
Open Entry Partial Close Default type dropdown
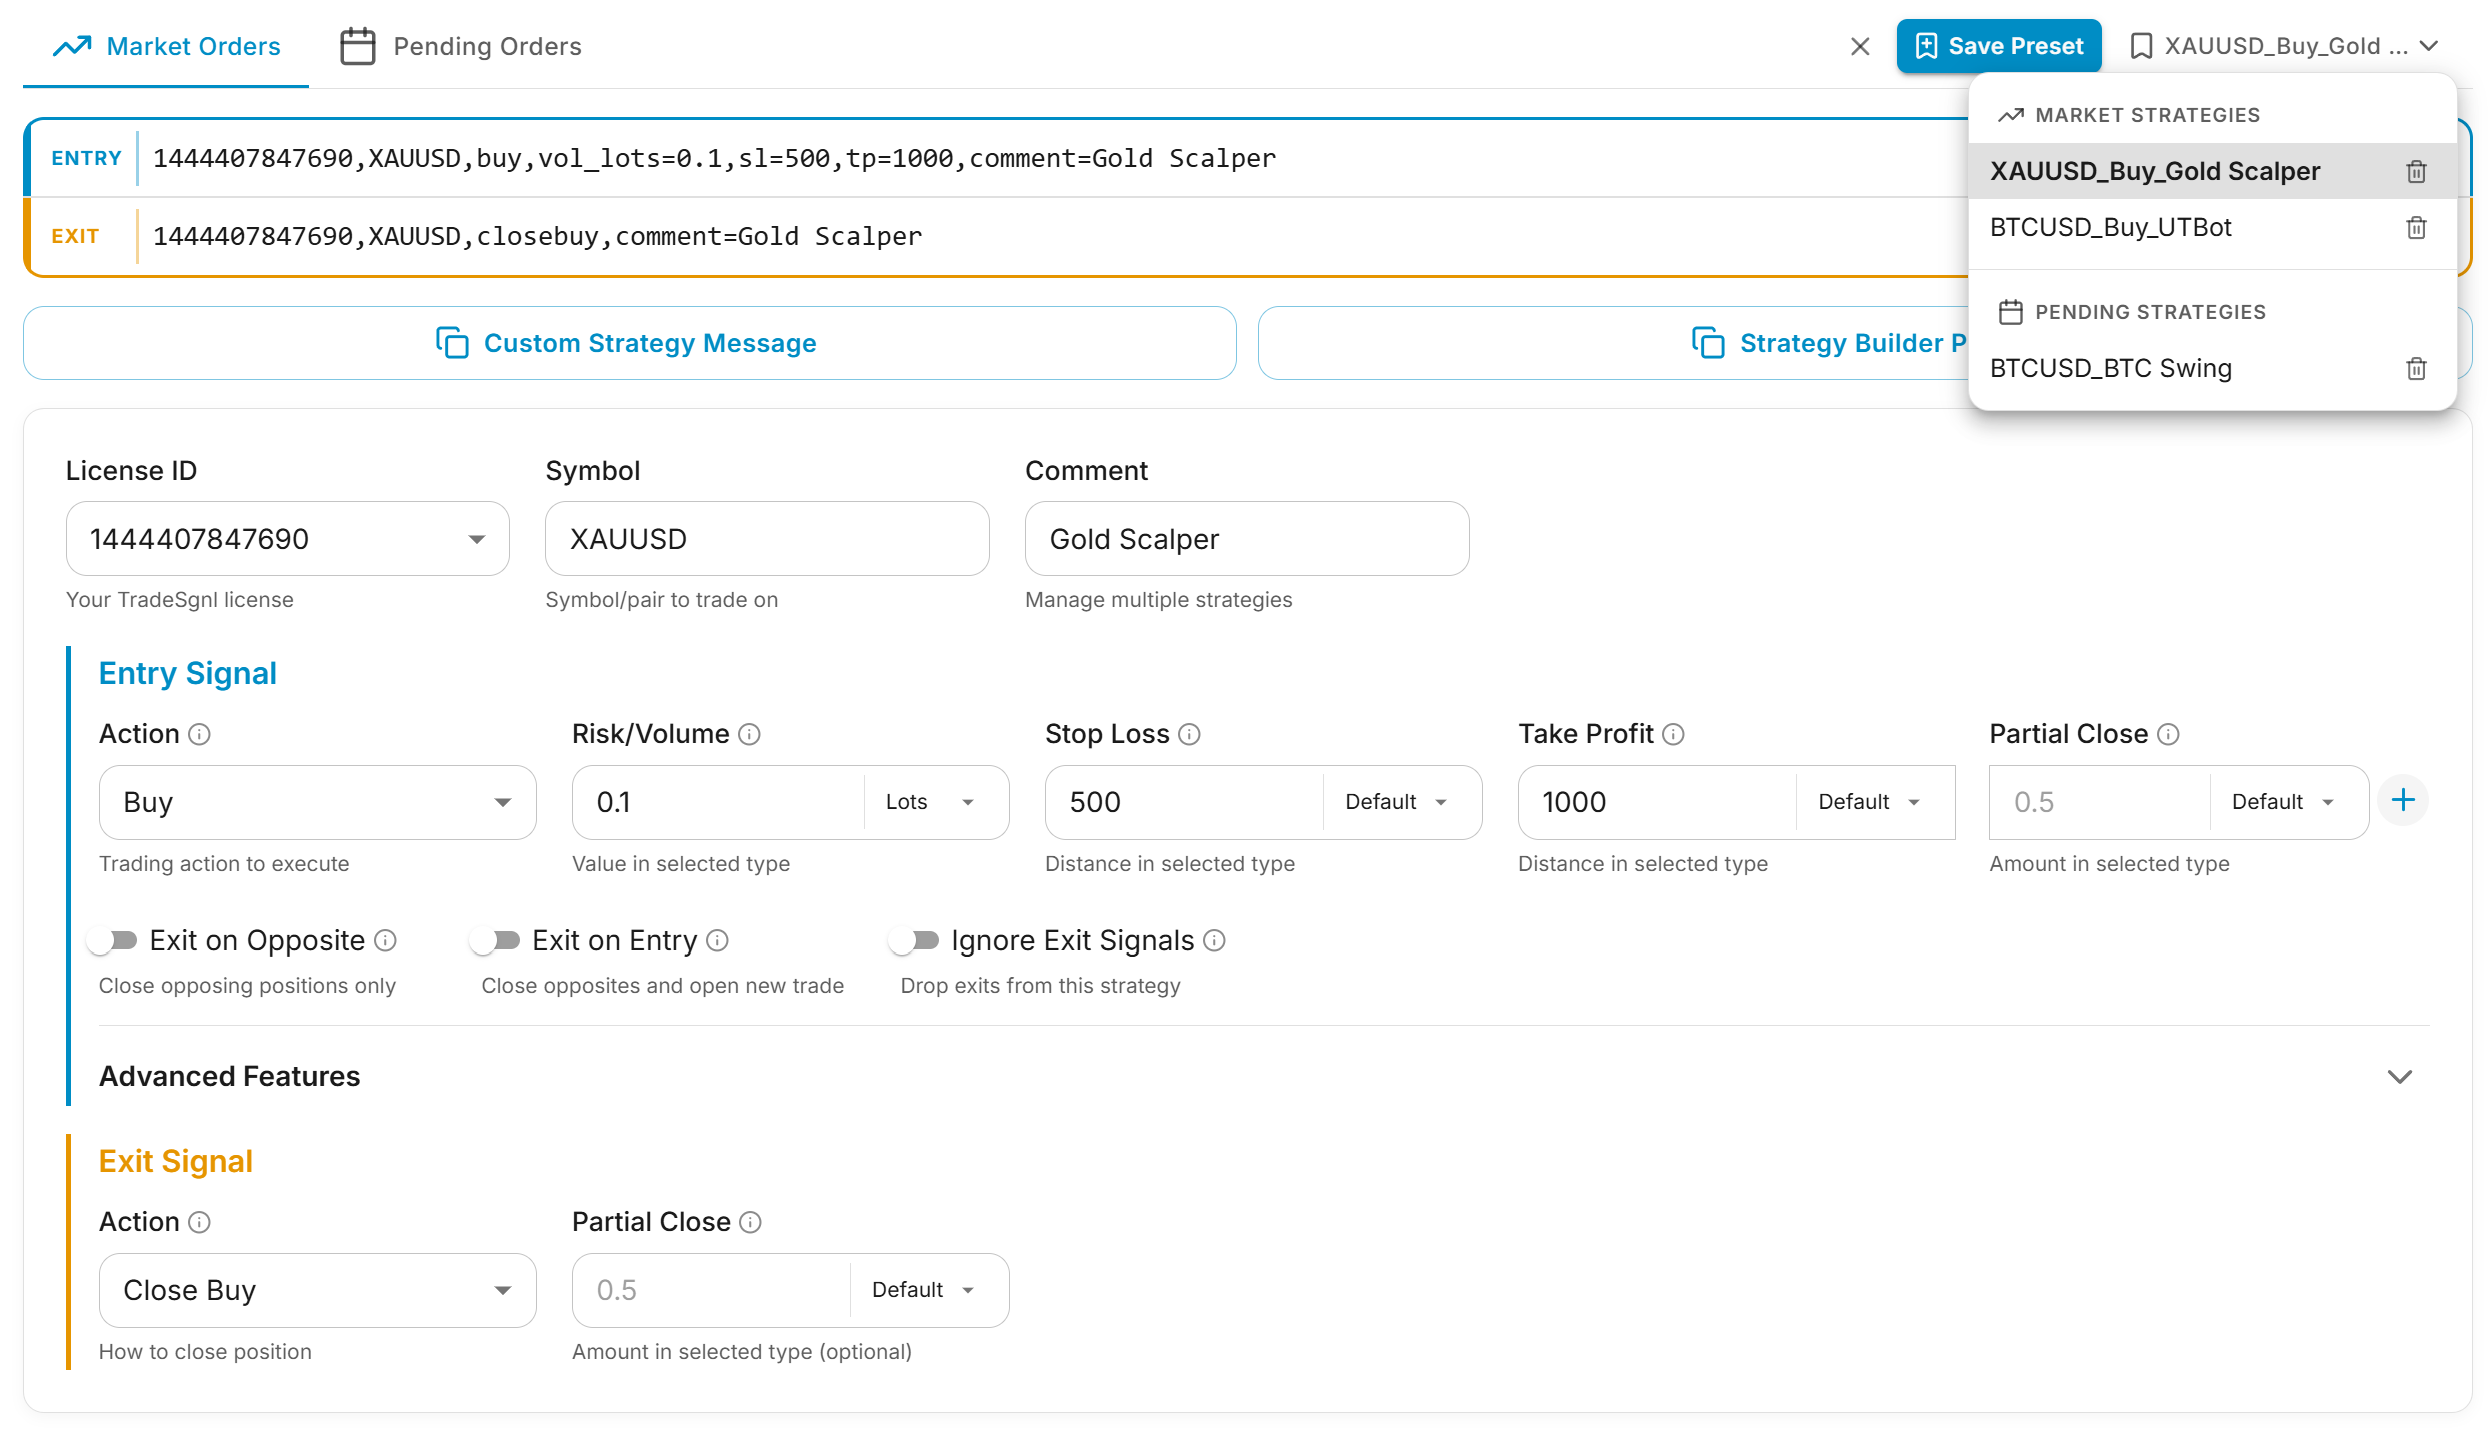2285,802
